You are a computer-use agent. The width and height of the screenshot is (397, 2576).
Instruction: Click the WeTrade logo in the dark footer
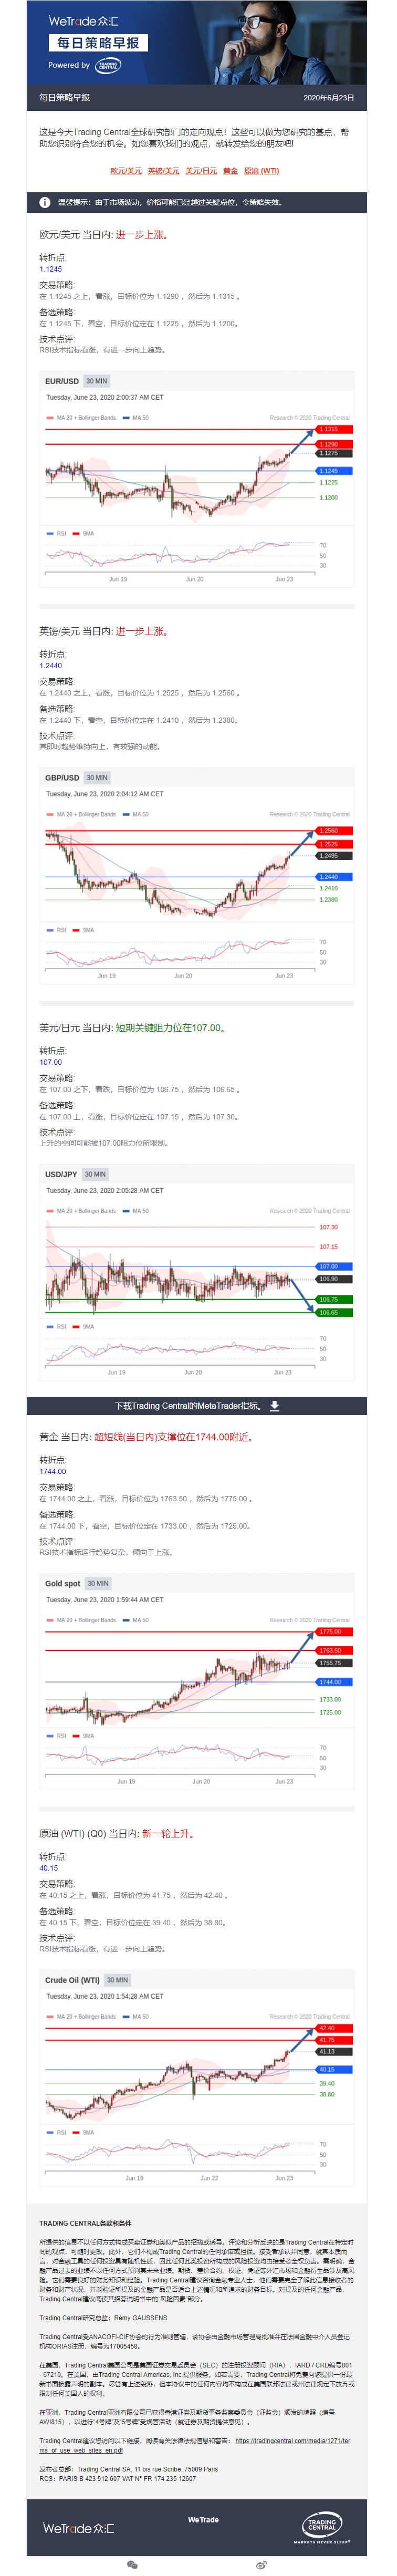coord(78,2528)
